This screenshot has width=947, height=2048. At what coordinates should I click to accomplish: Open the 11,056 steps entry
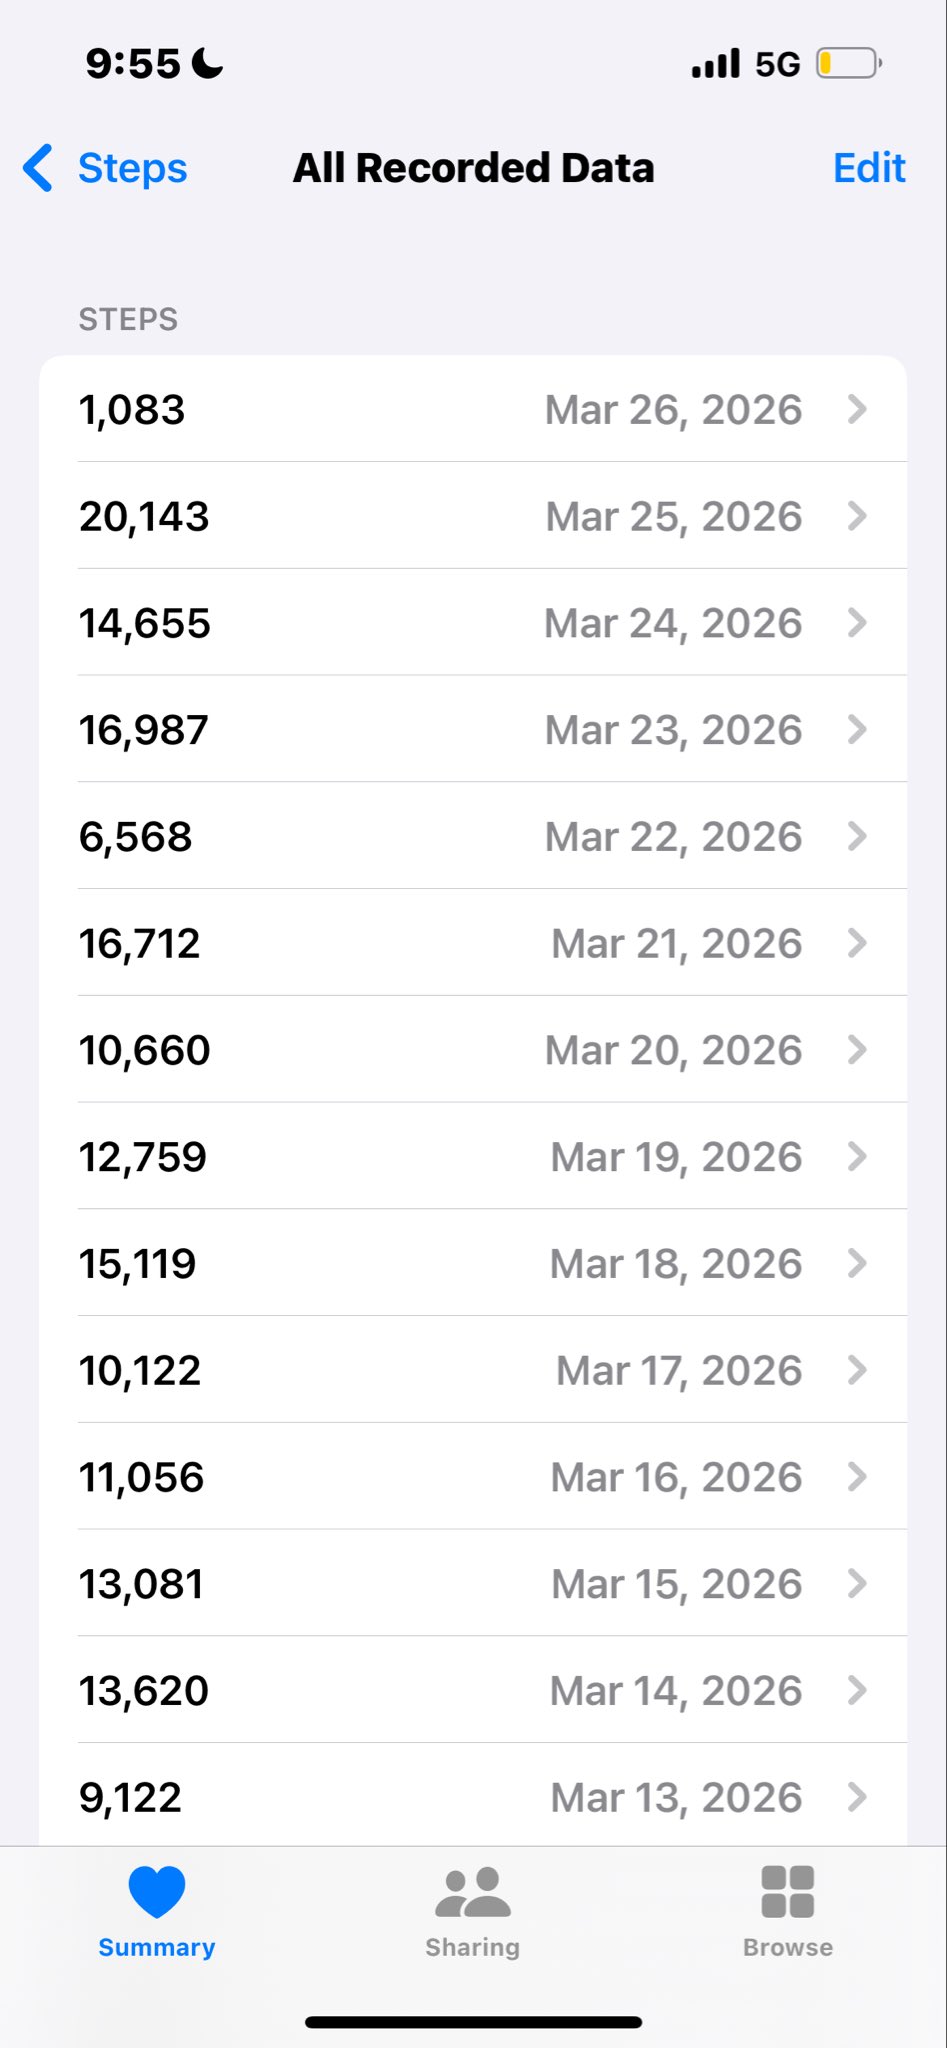[x=472, y=1477]
